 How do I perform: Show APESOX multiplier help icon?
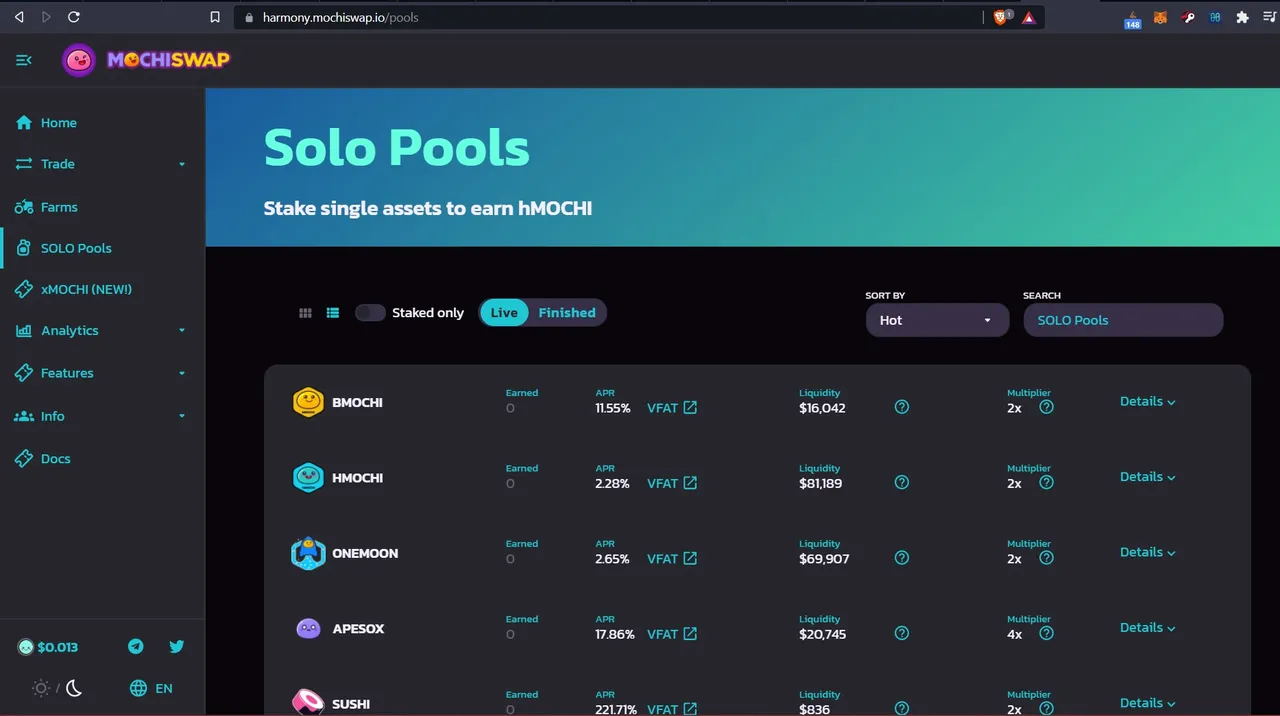[1046, 633]
